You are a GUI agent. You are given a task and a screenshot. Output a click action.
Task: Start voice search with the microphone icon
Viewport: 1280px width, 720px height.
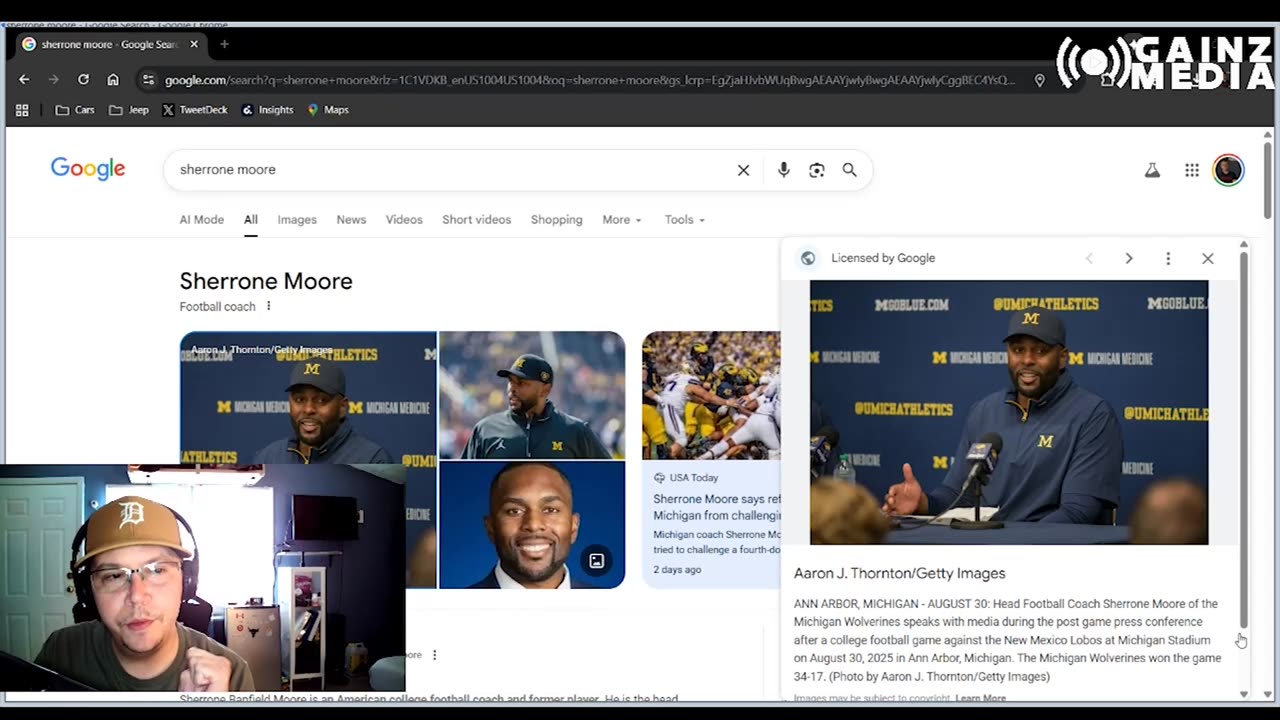(784, 170)
